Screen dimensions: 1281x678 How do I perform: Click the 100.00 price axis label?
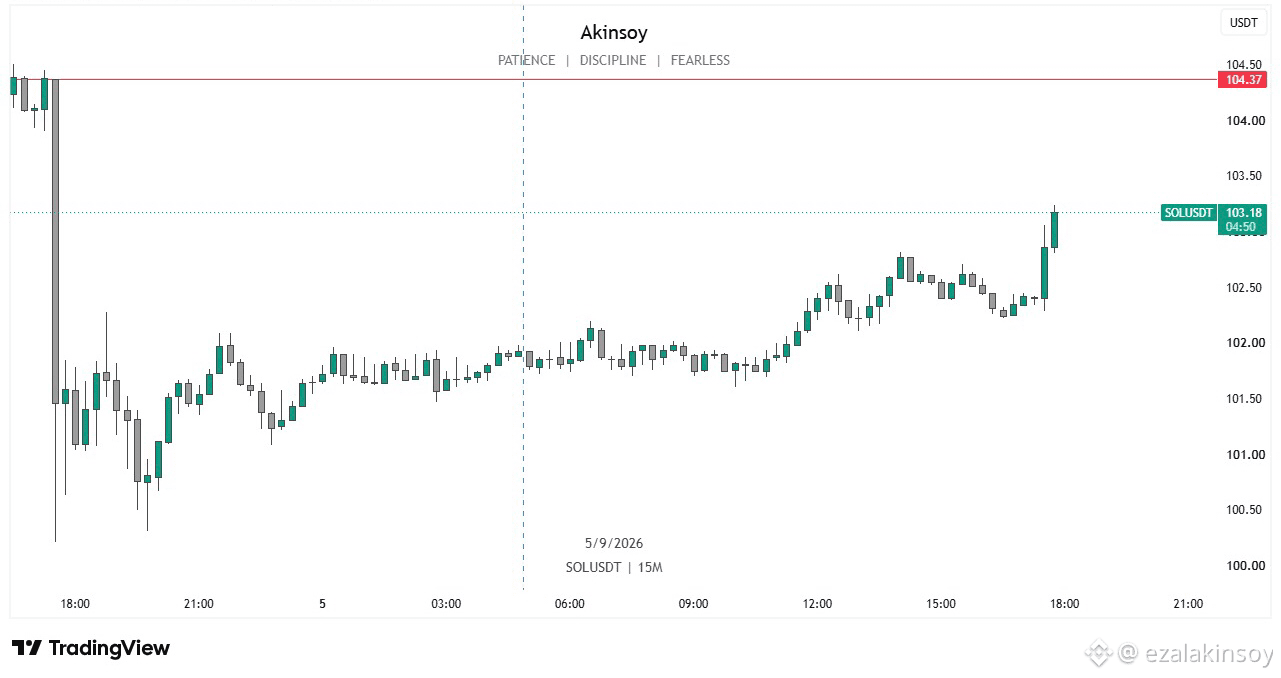[x=1245, y=566]
